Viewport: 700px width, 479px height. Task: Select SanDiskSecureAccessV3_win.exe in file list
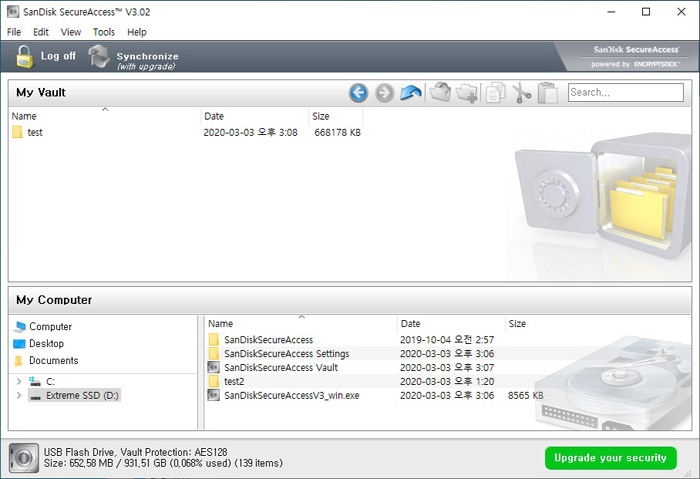[x=291, y=396]
